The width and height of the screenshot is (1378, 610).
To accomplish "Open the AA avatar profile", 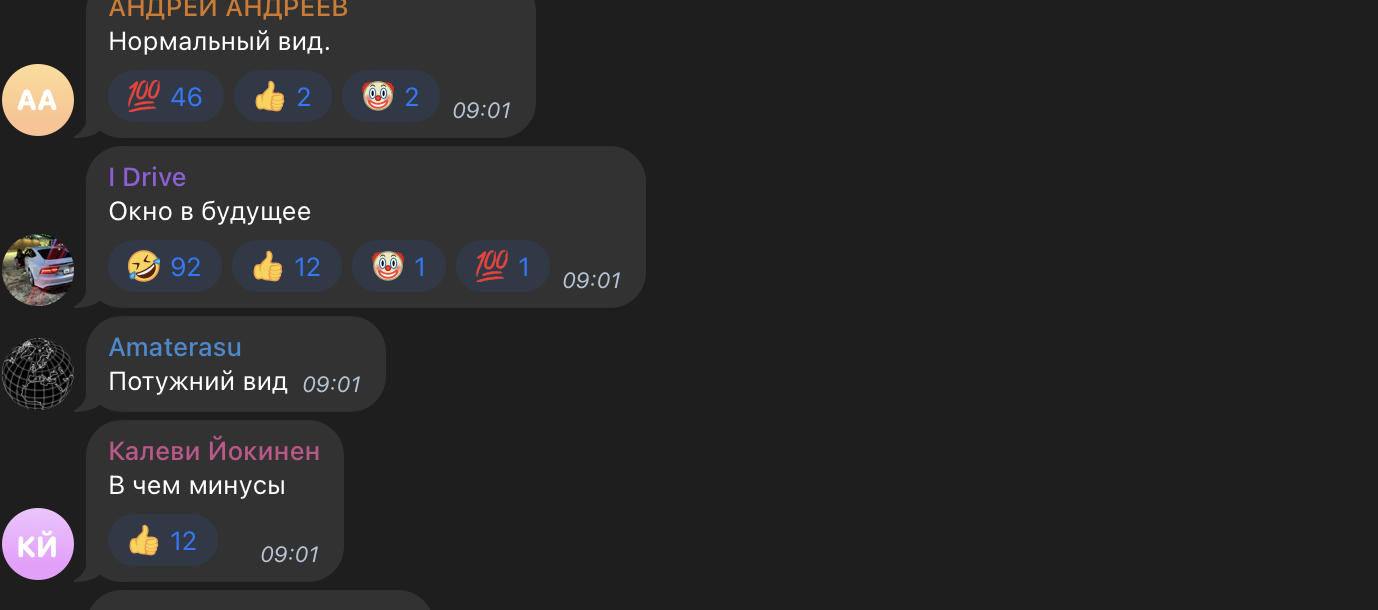I will (38, 100).
